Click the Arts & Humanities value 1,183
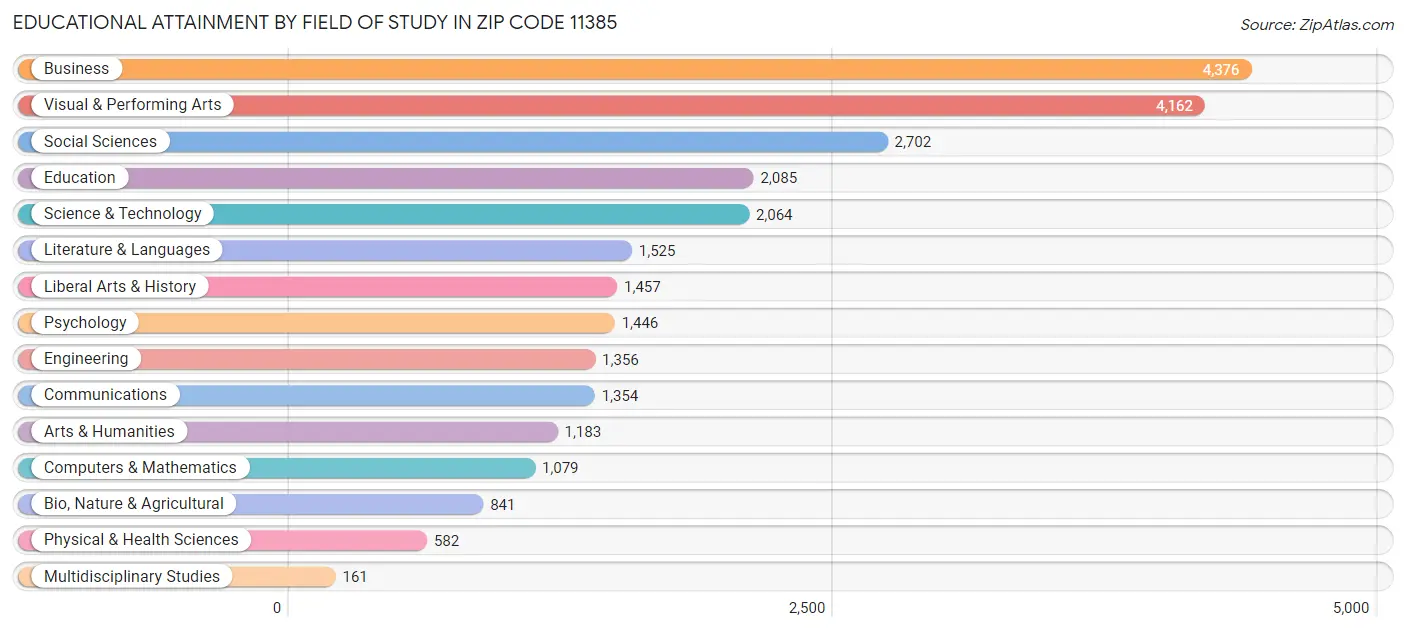 (586, 431)
